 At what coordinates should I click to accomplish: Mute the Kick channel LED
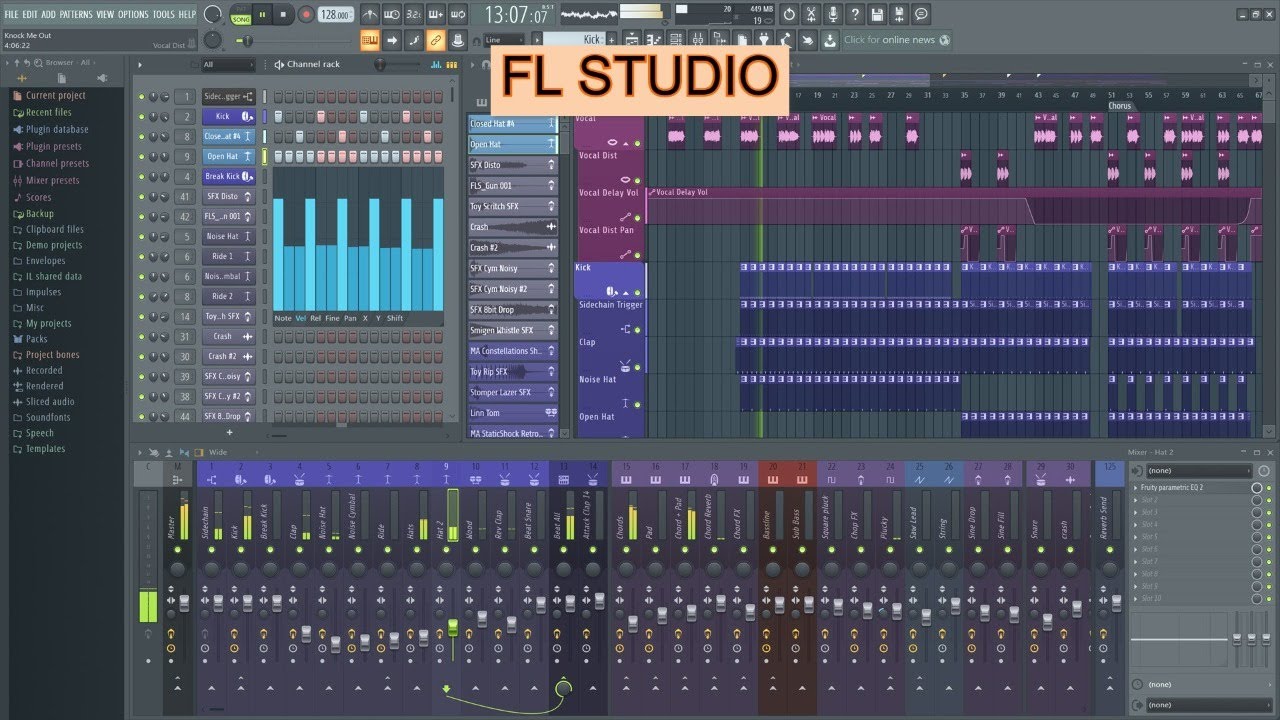[142, 117]
